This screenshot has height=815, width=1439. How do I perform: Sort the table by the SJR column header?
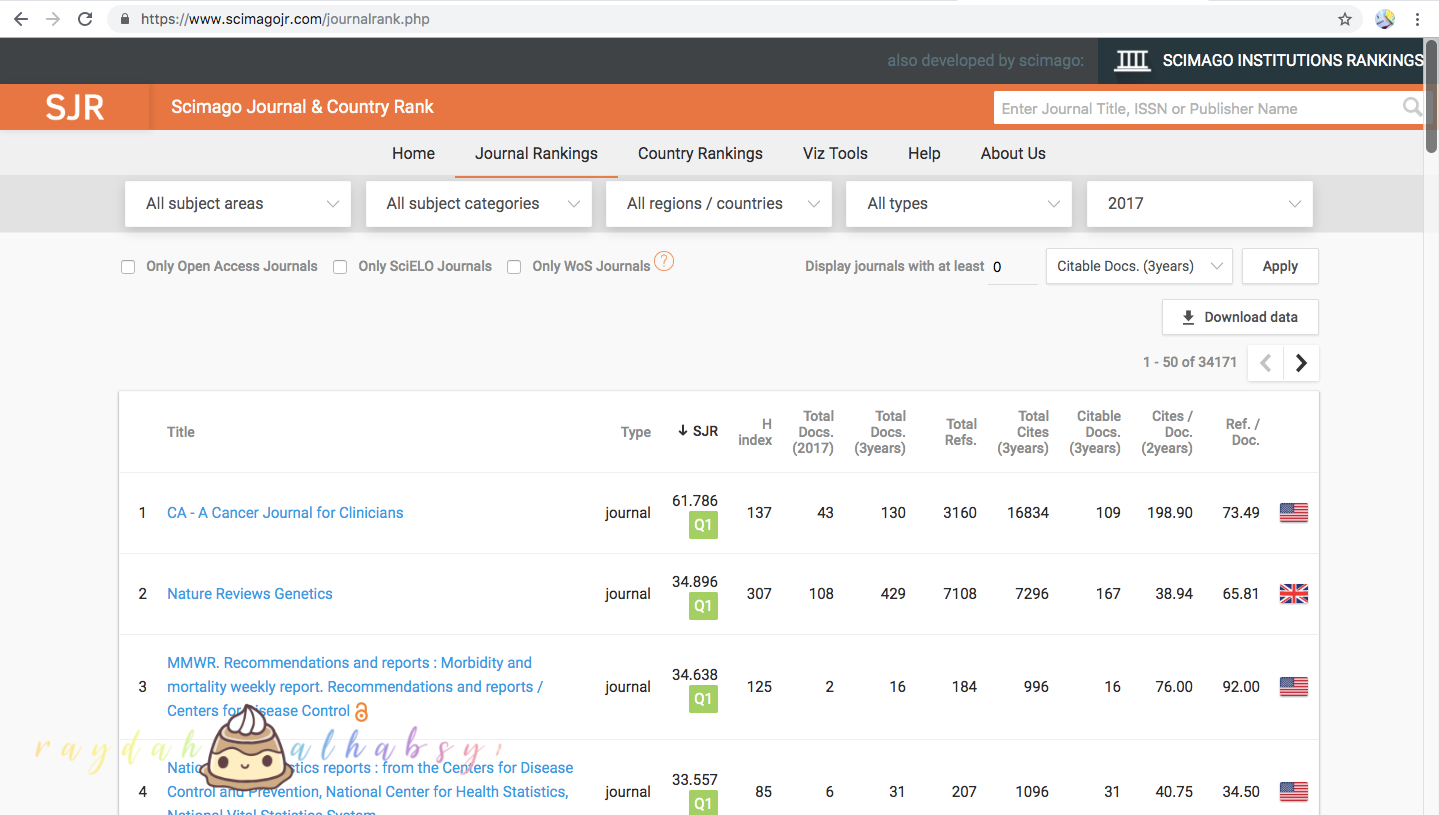pyautogui.click(x=698, y=432)
